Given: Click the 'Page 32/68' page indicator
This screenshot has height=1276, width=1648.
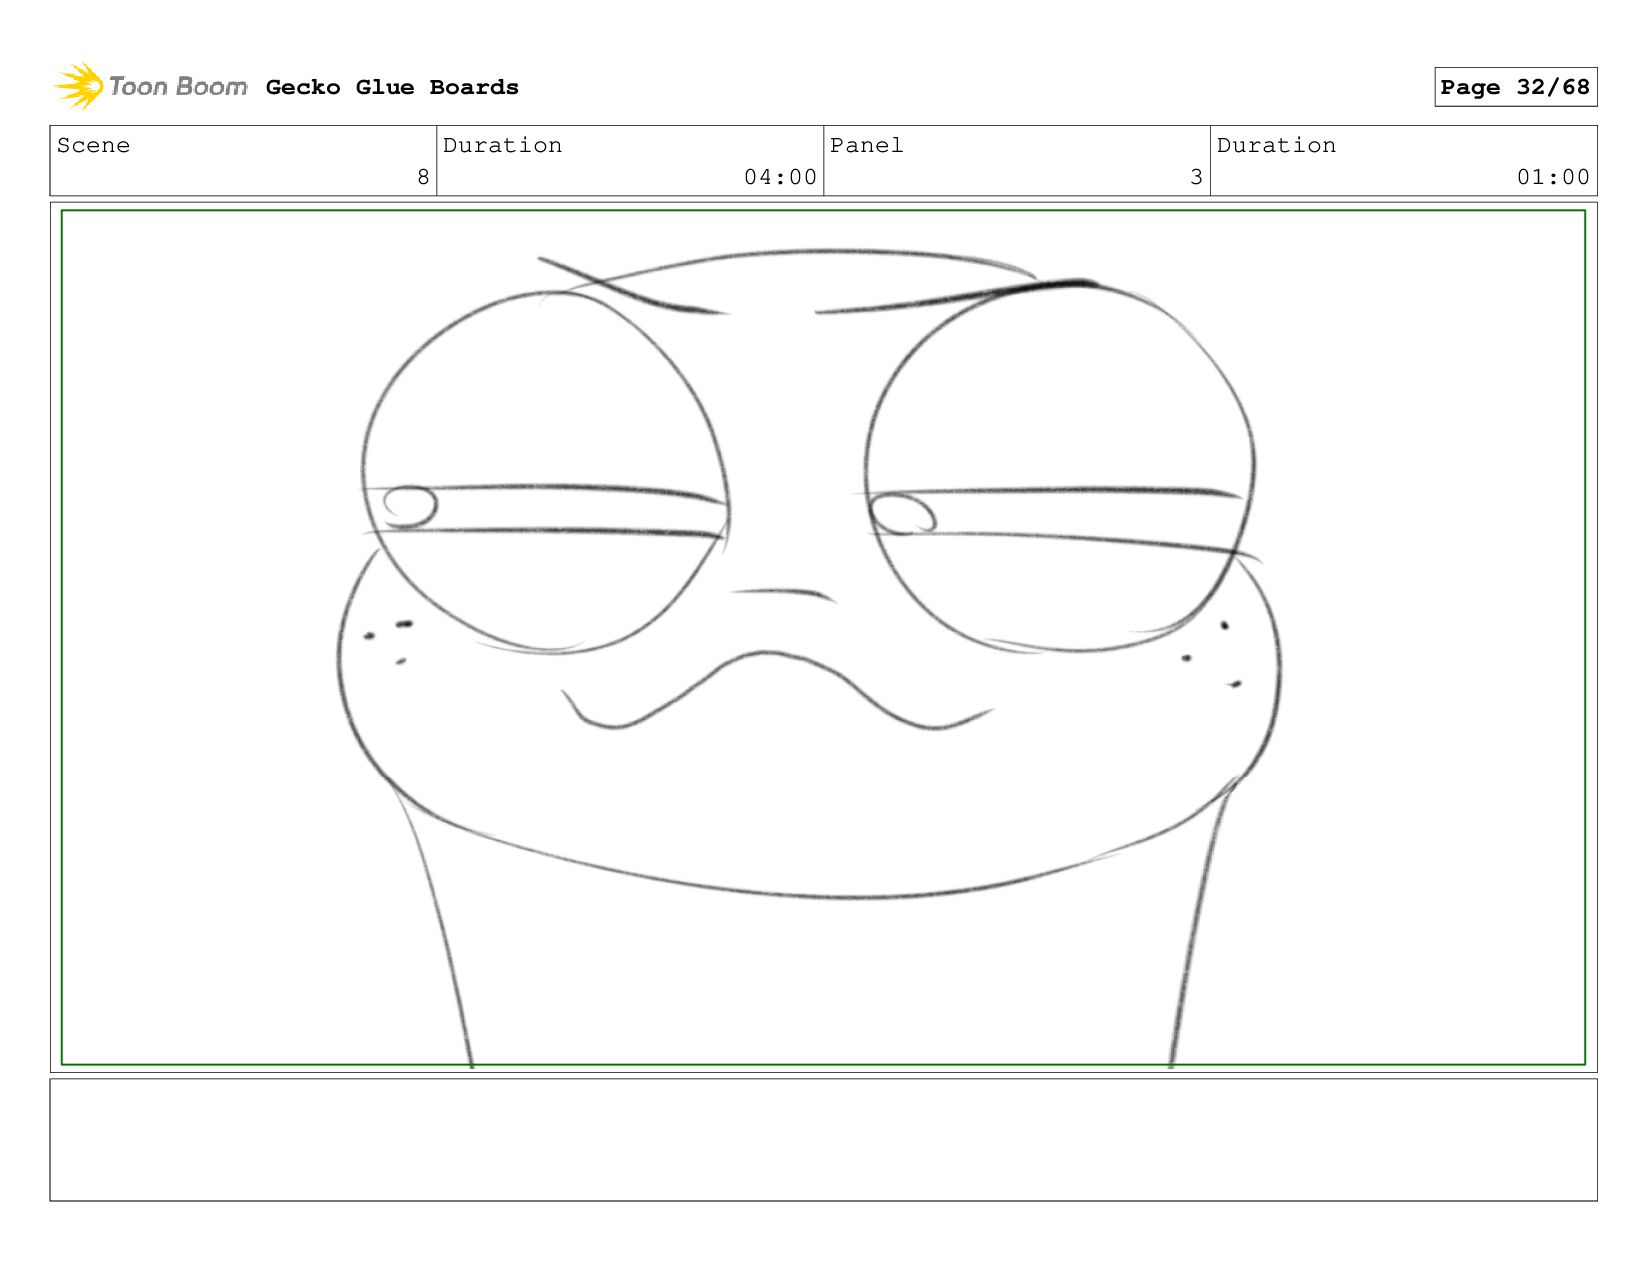Looking at the screenshot, I should [1515, 87].
